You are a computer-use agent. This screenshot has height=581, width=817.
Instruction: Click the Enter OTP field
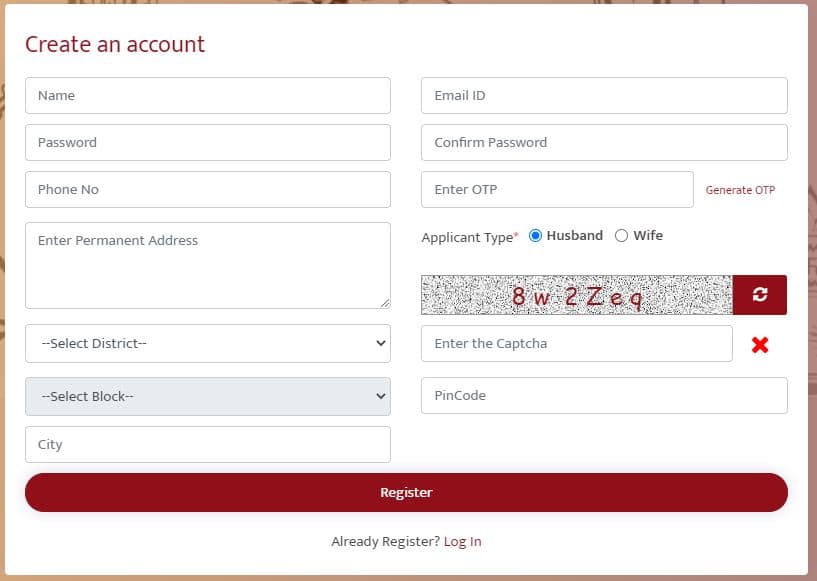(557, 190)
